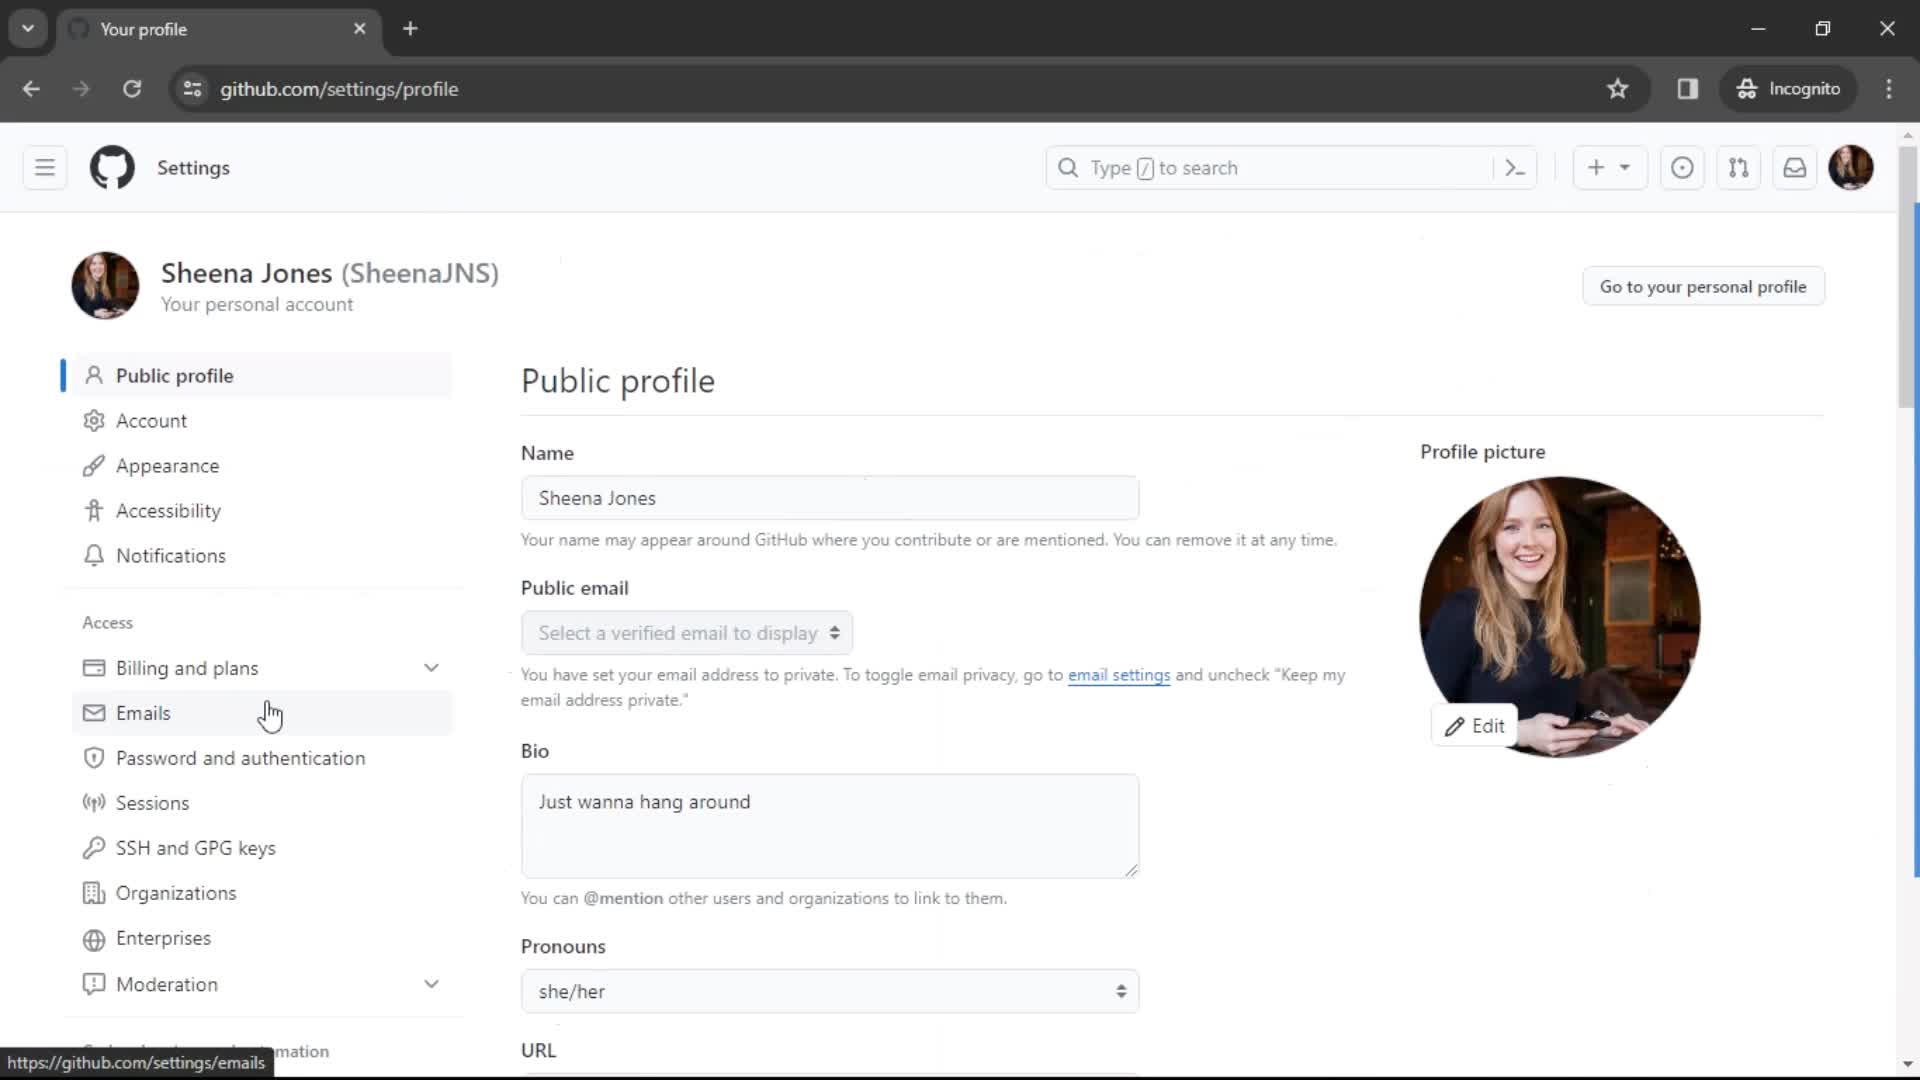The image size is (1920, 1080).
Task: Open the hamburger navigation menu
Action: (x=45, y=168)
